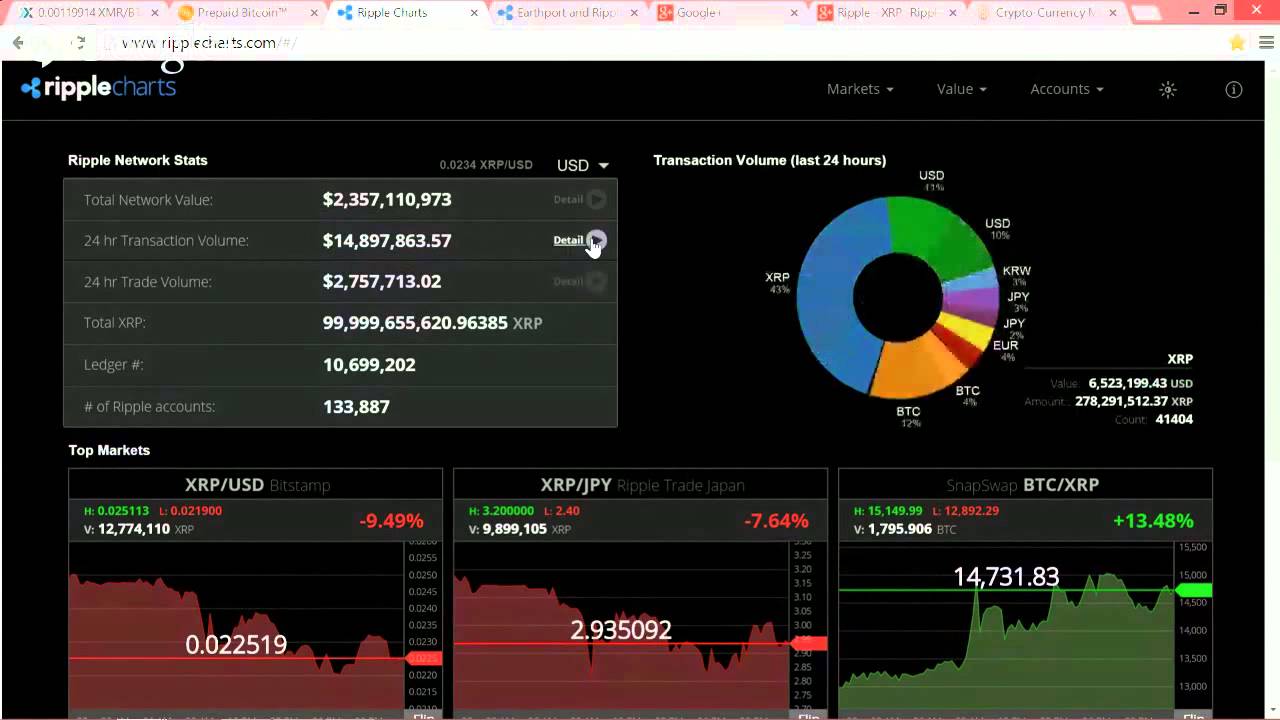Click the 'EUR 4%' pie label
This screenshot has width=1280, height=720.
click(x=1006, y=351)
